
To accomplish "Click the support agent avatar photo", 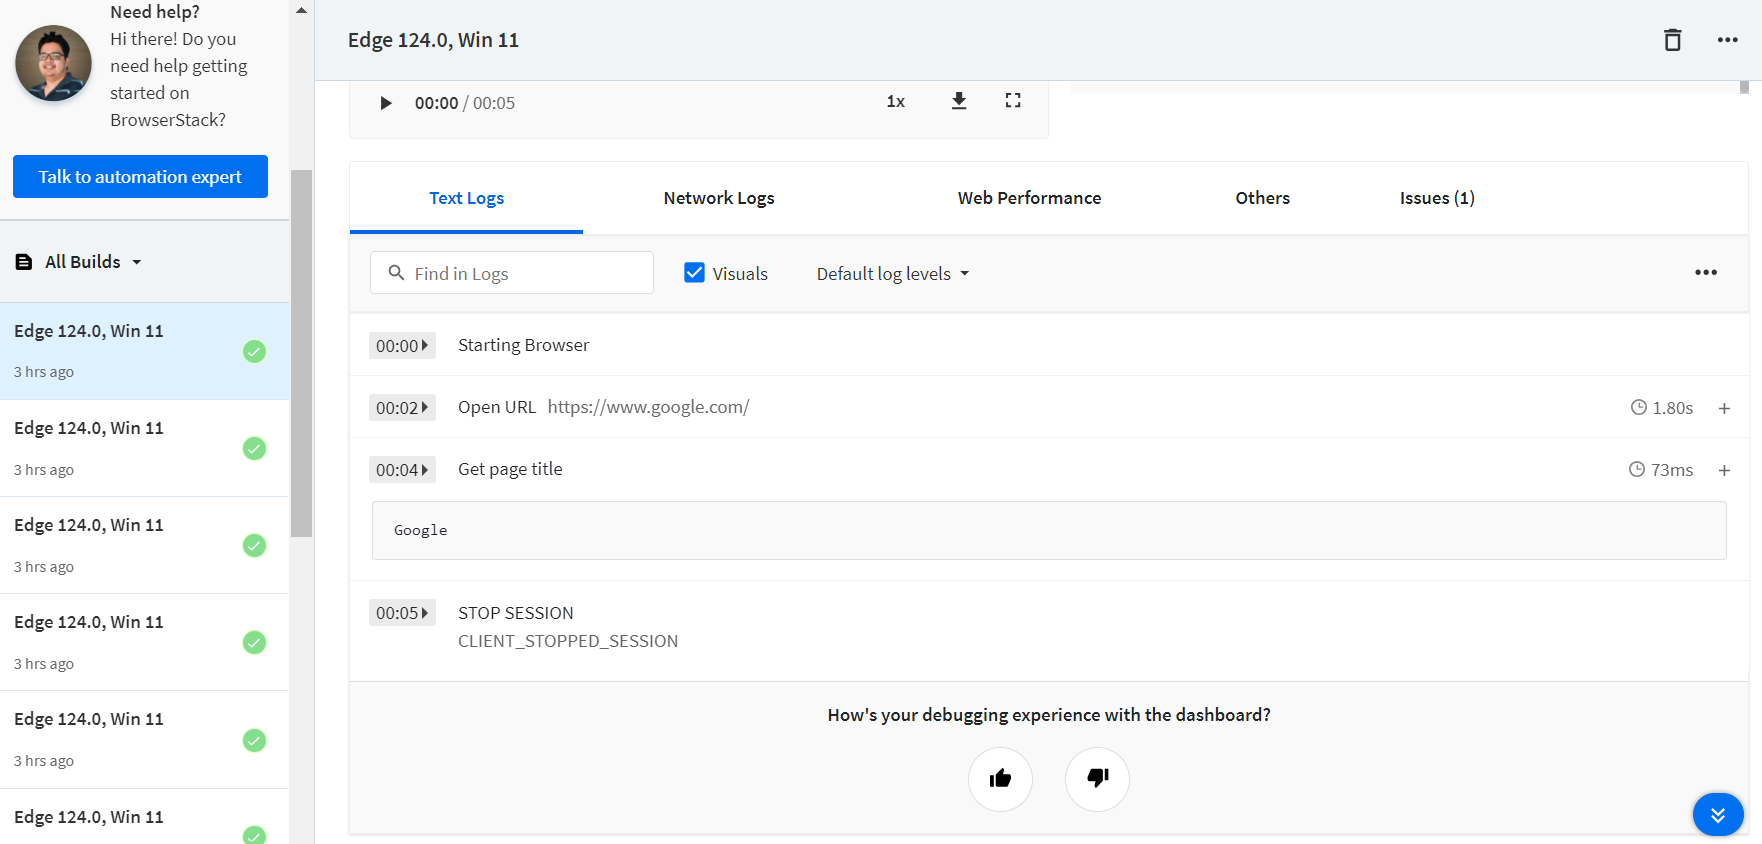I will tap(53, 64).
